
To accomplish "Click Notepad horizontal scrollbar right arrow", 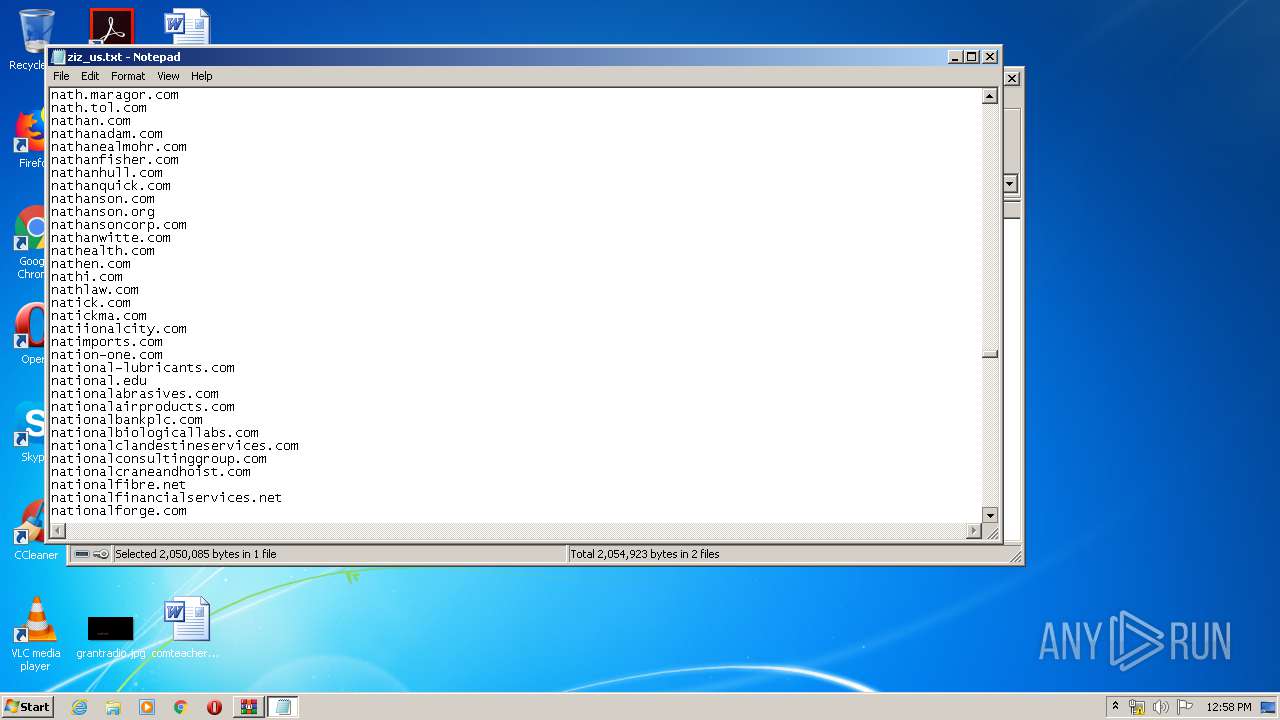I will click(x=974, y=531).
